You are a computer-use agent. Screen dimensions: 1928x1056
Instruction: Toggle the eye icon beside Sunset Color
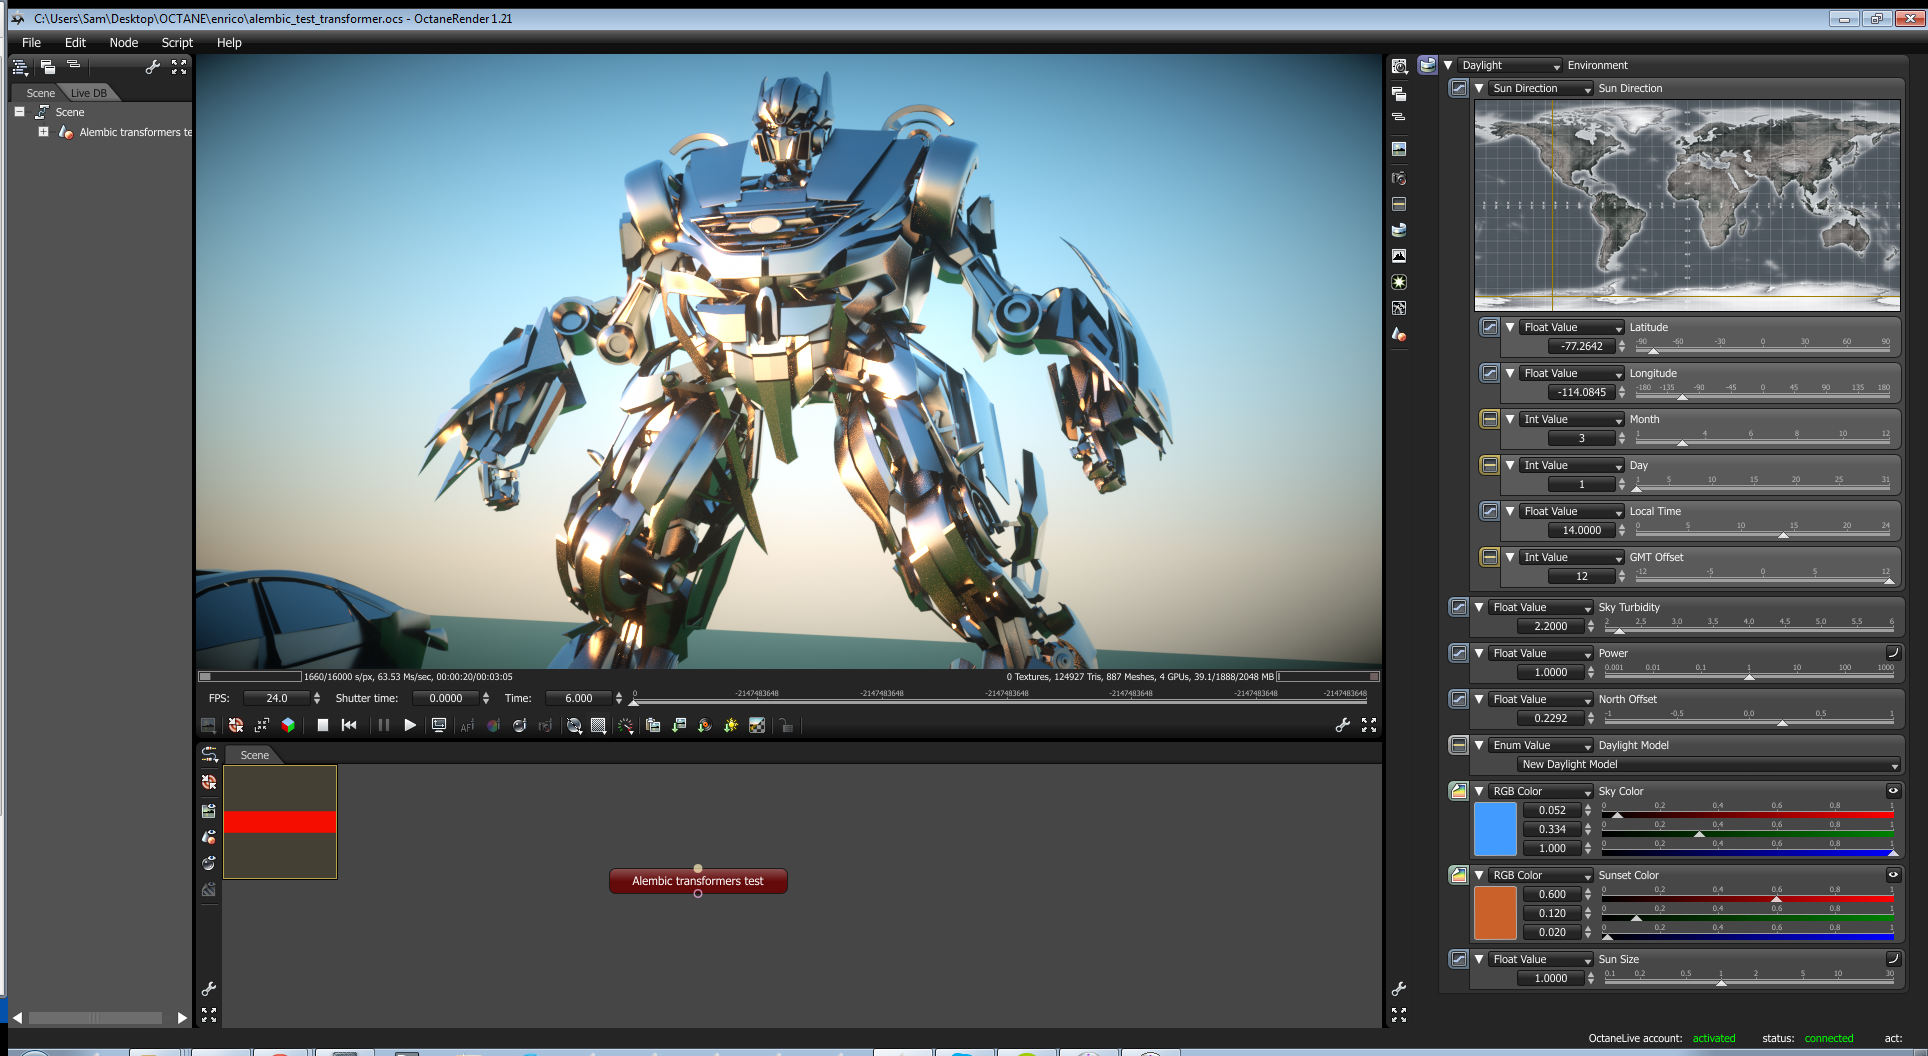[1892, 875]
